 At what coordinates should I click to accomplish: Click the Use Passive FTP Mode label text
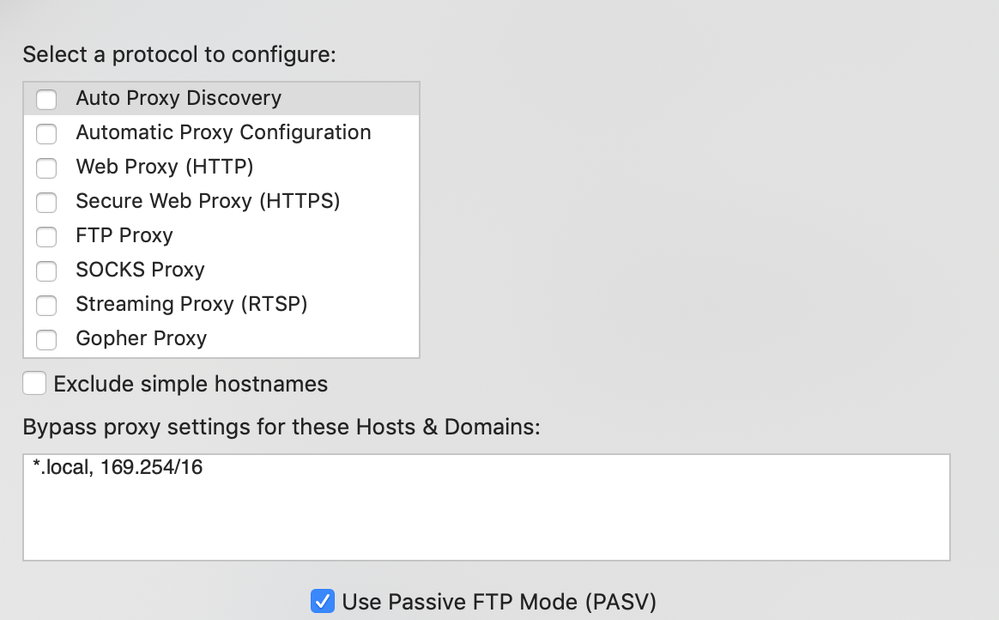499,602
